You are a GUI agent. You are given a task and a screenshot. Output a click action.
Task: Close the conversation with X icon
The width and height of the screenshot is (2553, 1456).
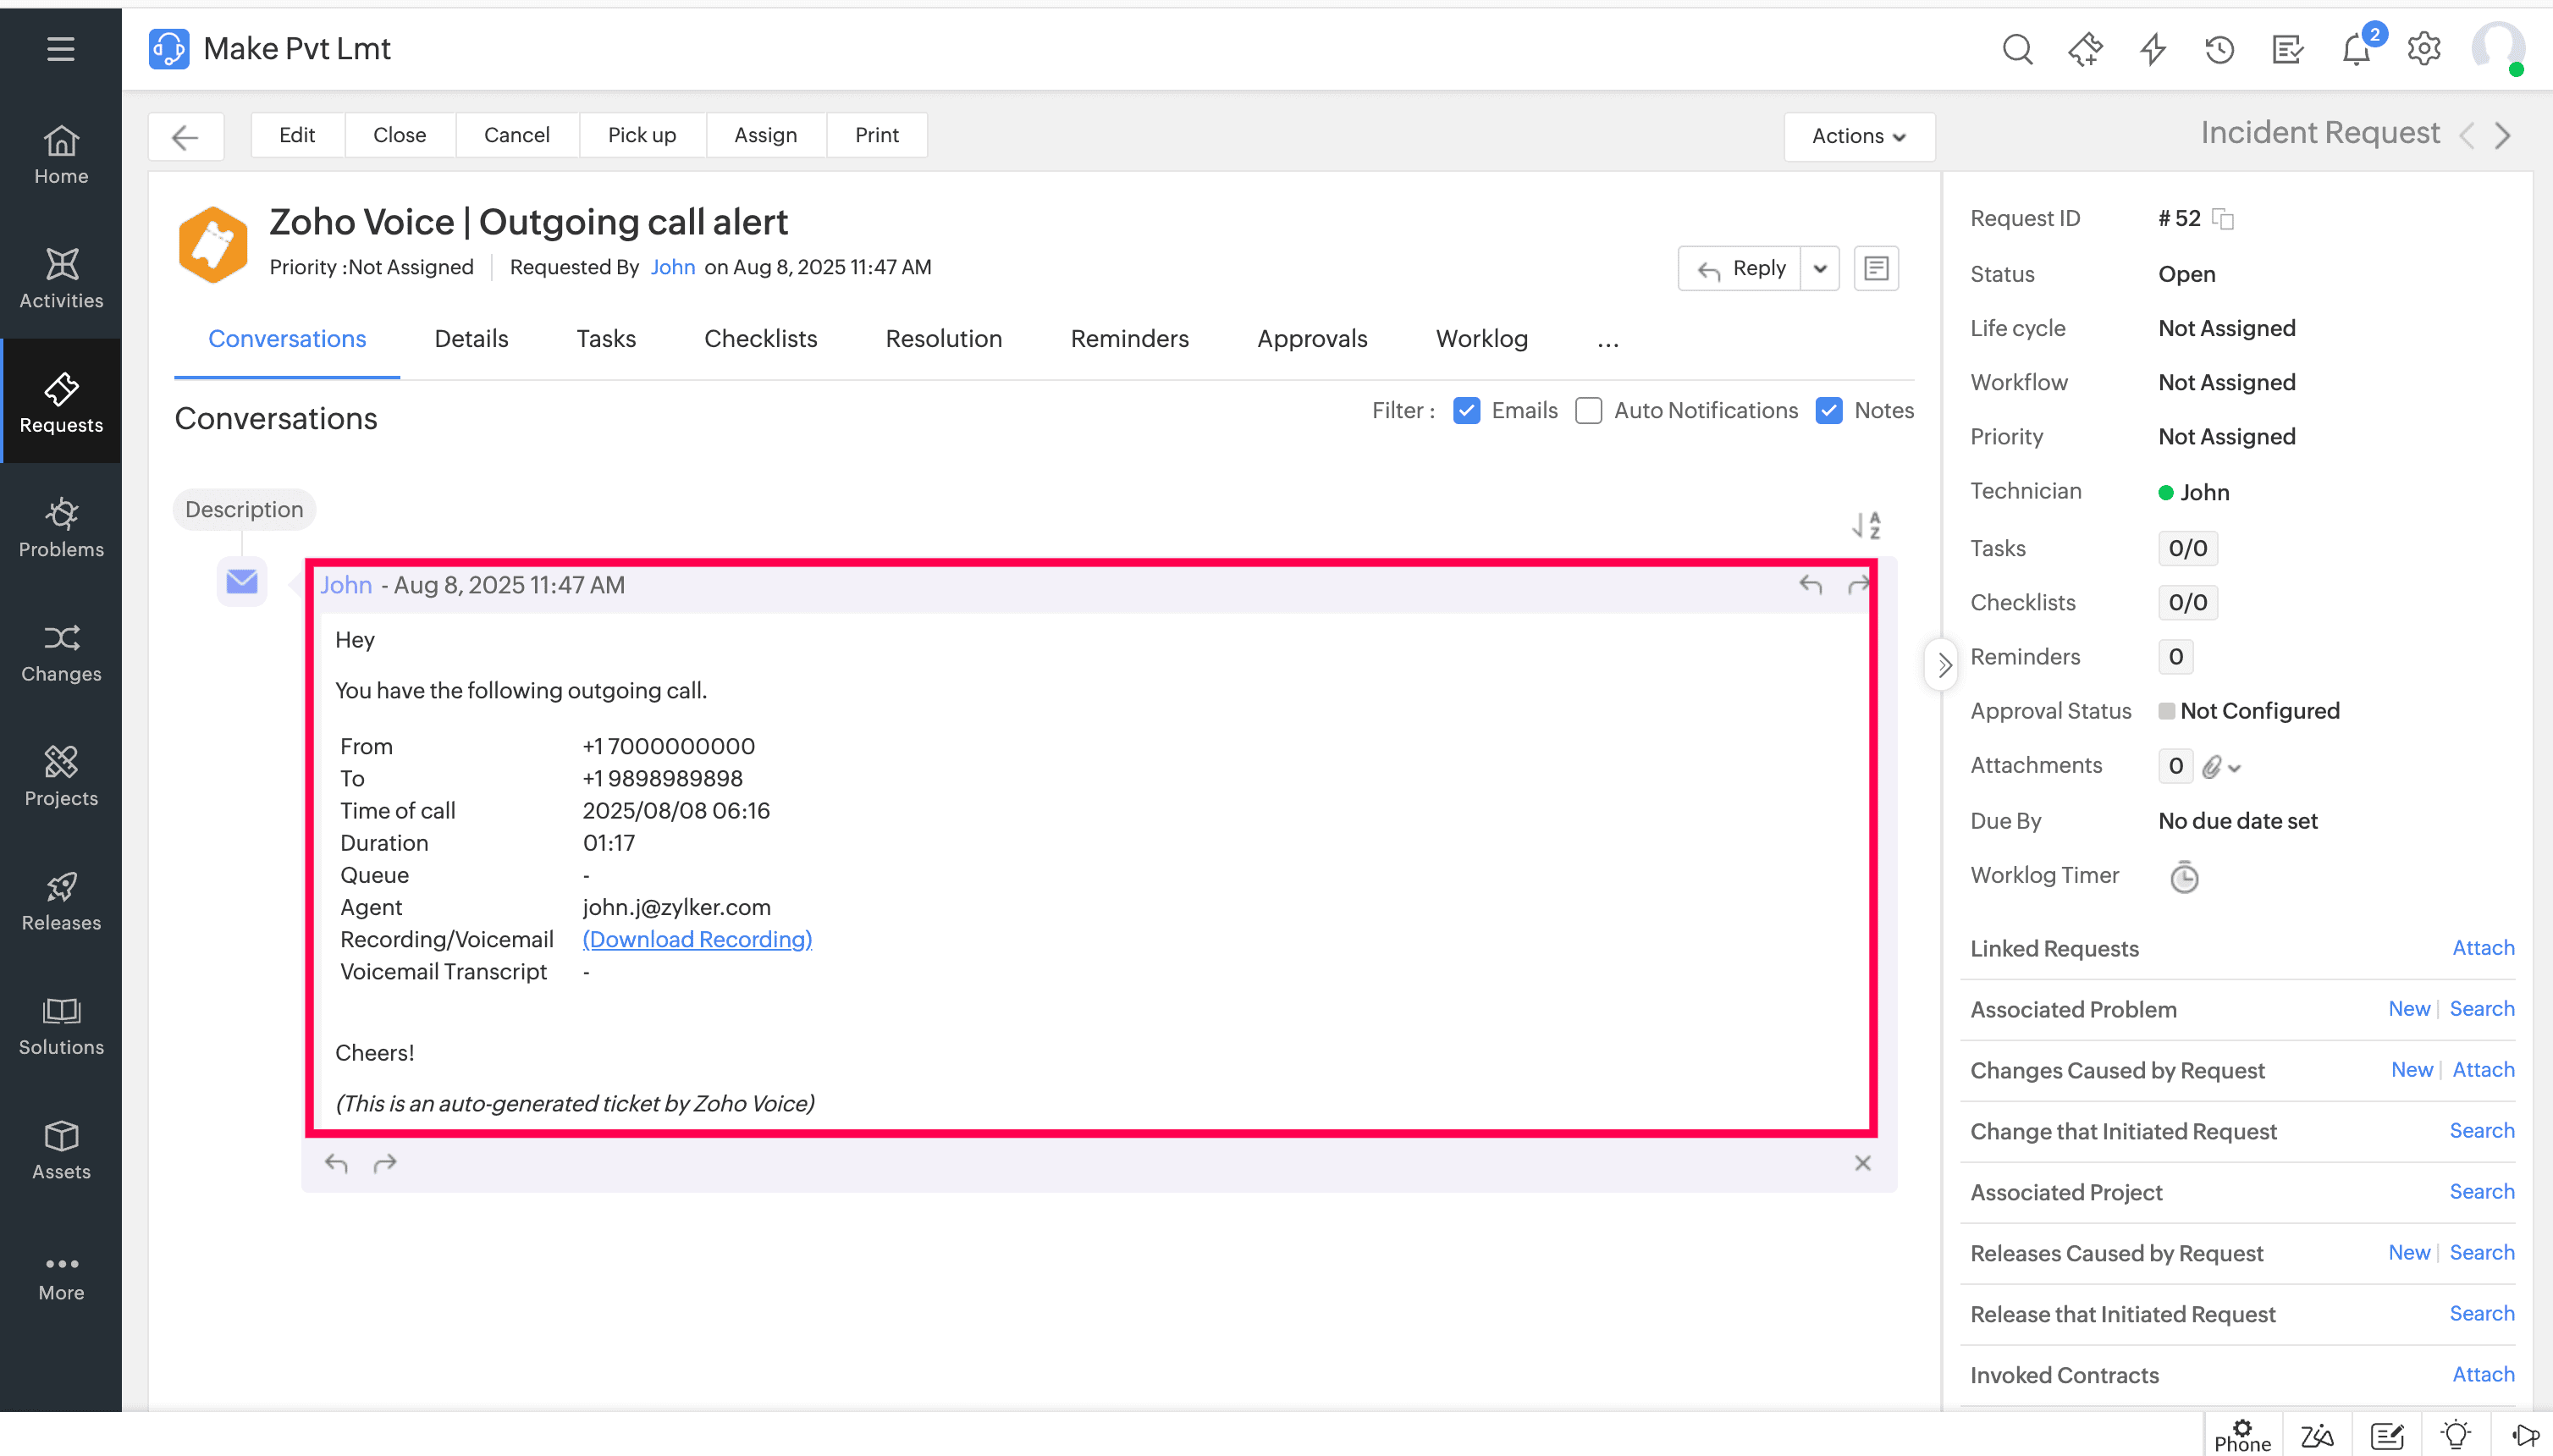click(1862, 1163)
